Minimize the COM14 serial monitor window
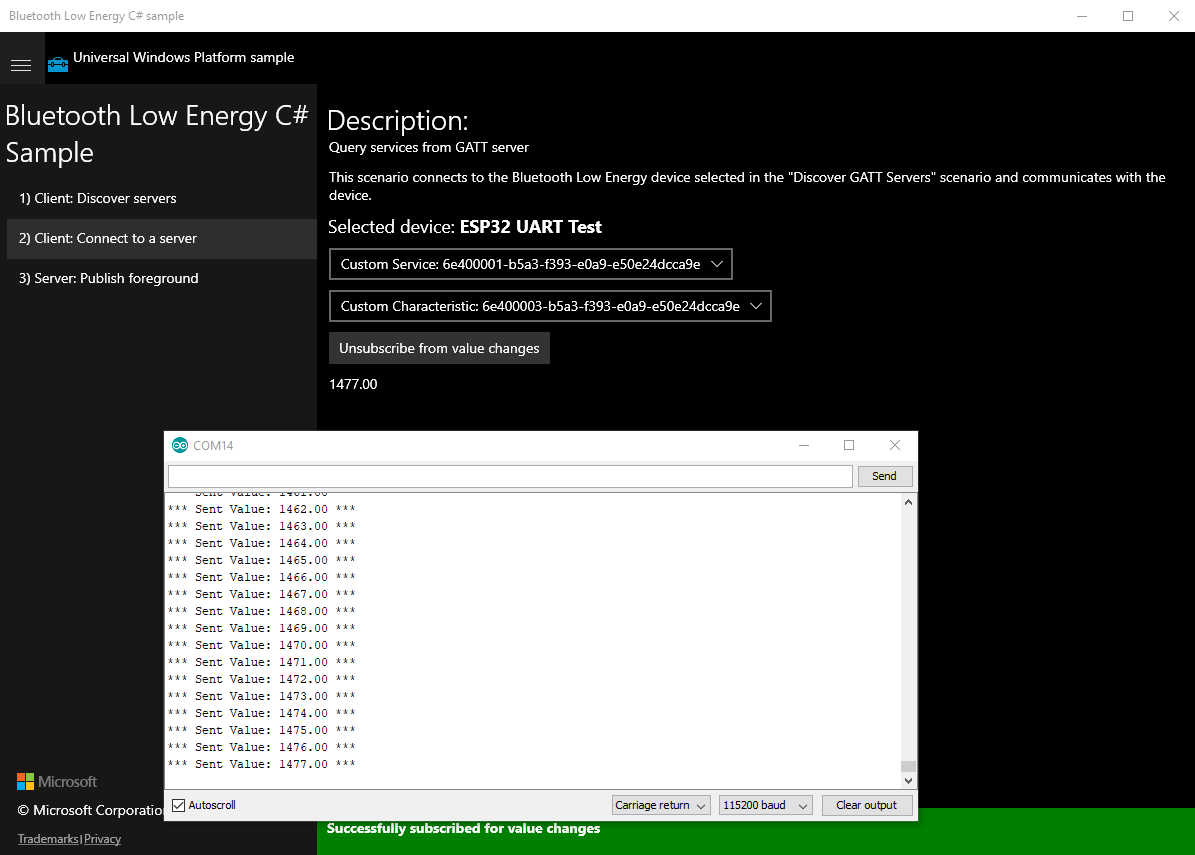The image size is (1195, 855). point(803,445)
